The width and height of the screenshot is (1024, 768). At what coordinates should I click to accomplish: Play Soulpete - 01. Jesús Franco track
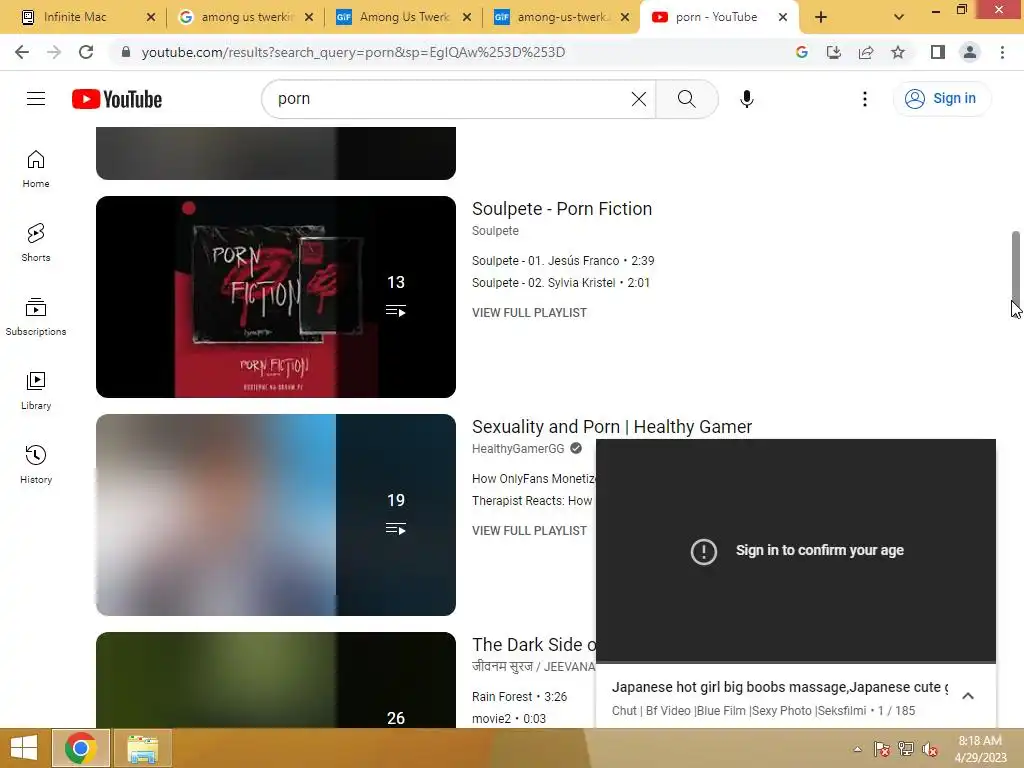[563, 261]
